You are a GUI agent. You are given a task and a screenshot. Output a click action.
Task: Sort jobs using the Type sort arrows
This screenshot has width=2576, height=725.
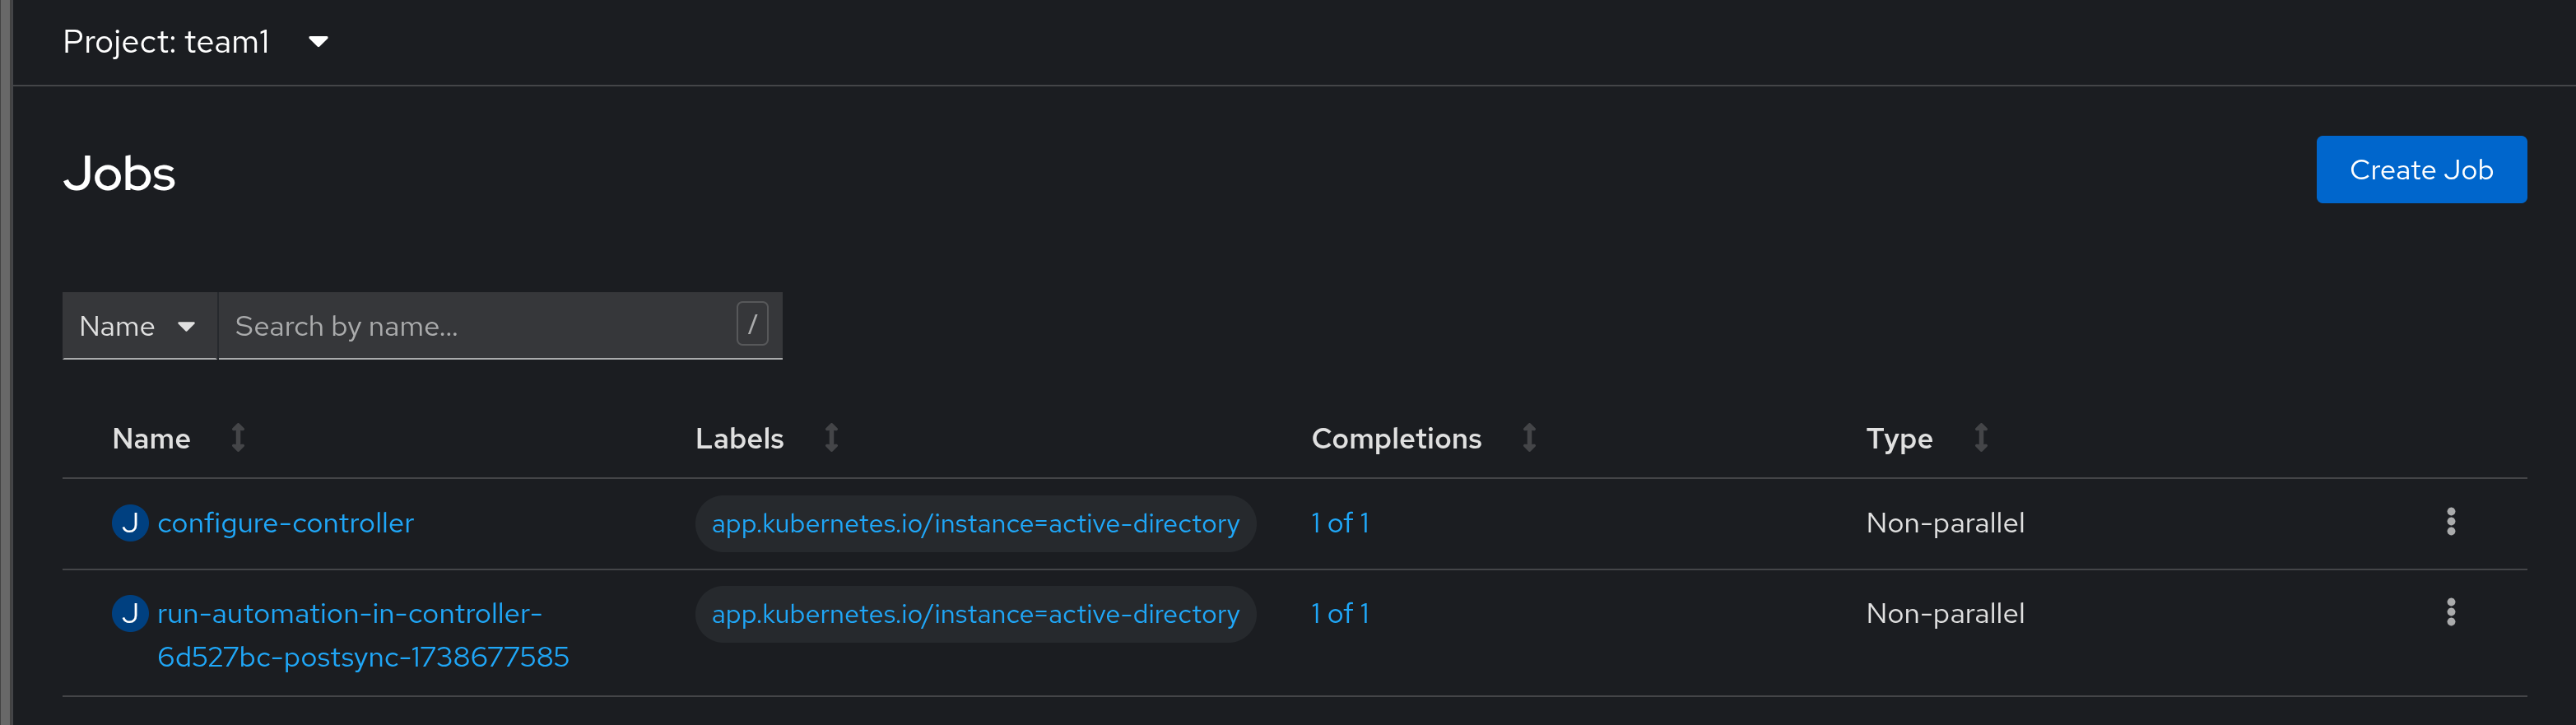pos(1981,438)
